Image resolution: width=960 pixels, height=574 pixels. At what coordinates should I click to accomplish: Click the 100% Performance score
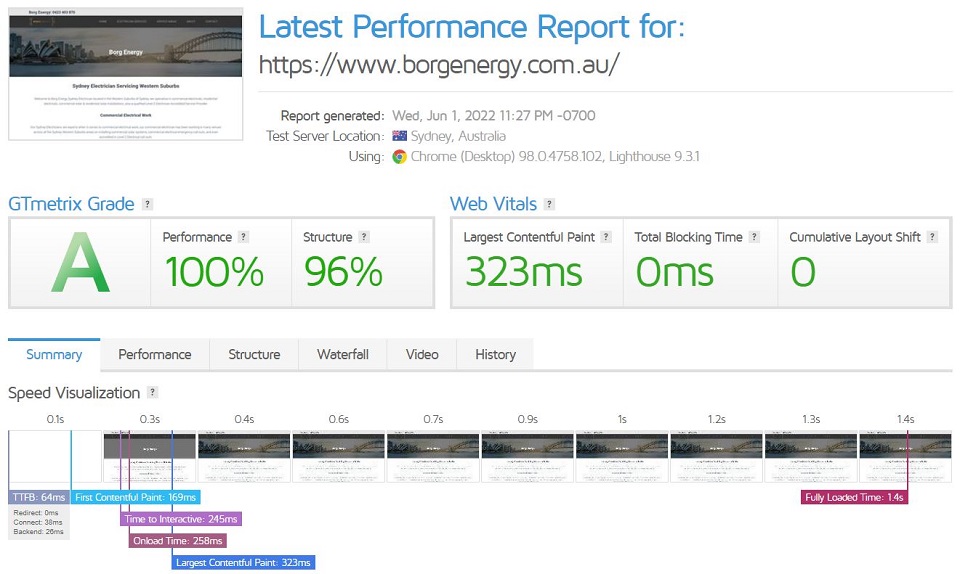tap(214, 272)
